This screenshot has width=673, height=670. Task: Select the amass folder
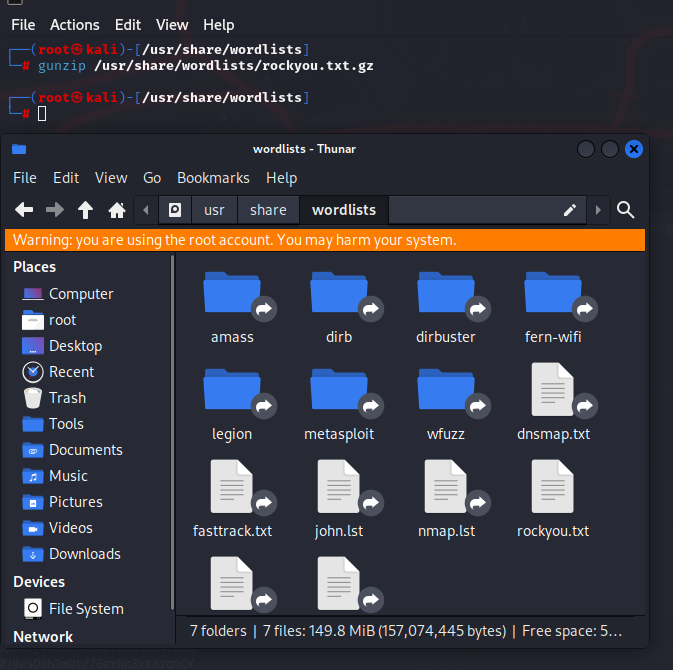coord(232,308)
